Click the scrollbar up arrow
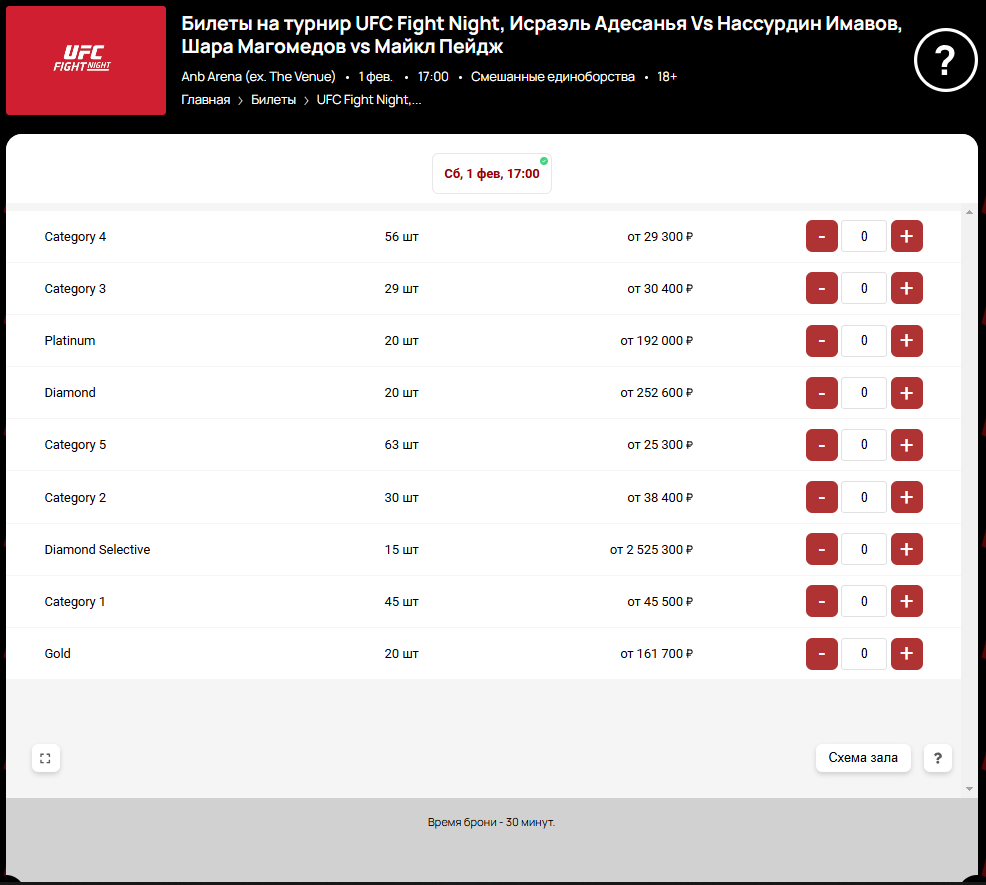Viewport: 986px width, 885px height. 969,213
